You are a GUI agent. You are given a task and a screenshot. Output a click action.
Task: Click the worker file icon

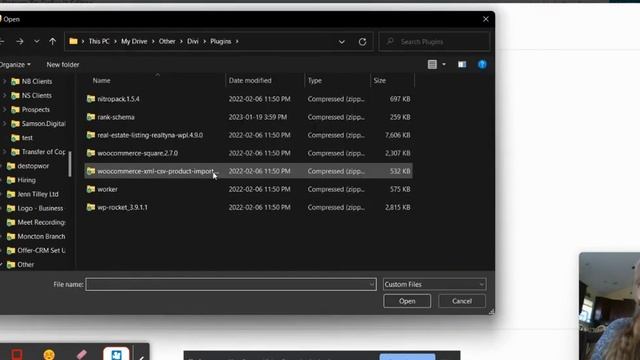tap(91, 189)
